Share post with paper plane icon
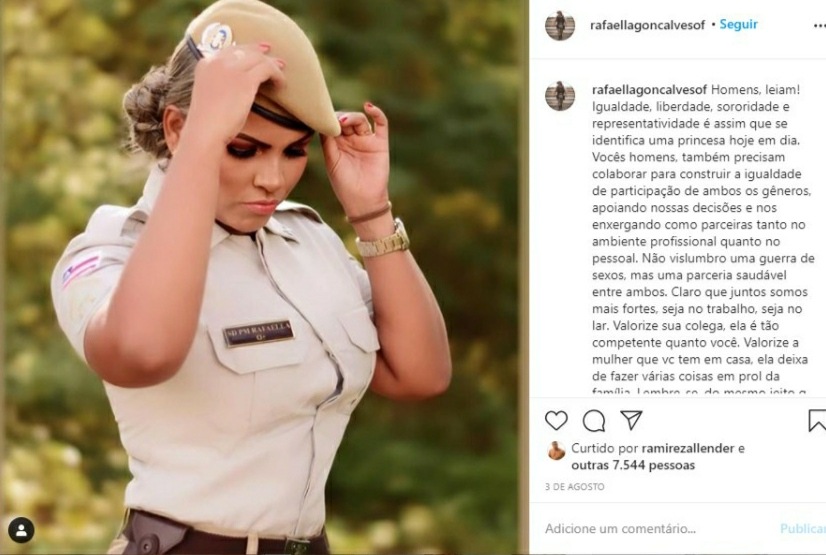This screenshot has width=826, height=555. pyautogui.click(x=631, y=420)
